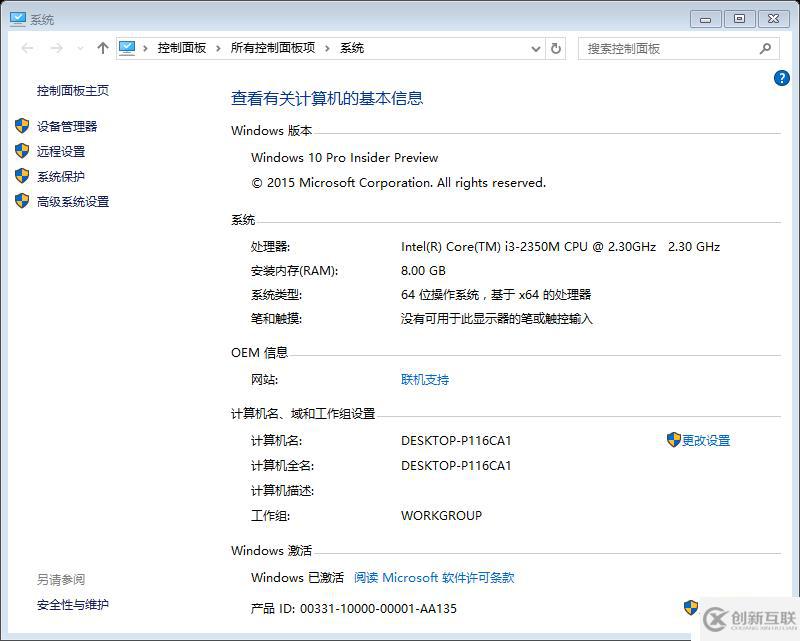Click the shield icon beside 系统保护
This screenshot has width=800, height=641.
pos(22,176)
